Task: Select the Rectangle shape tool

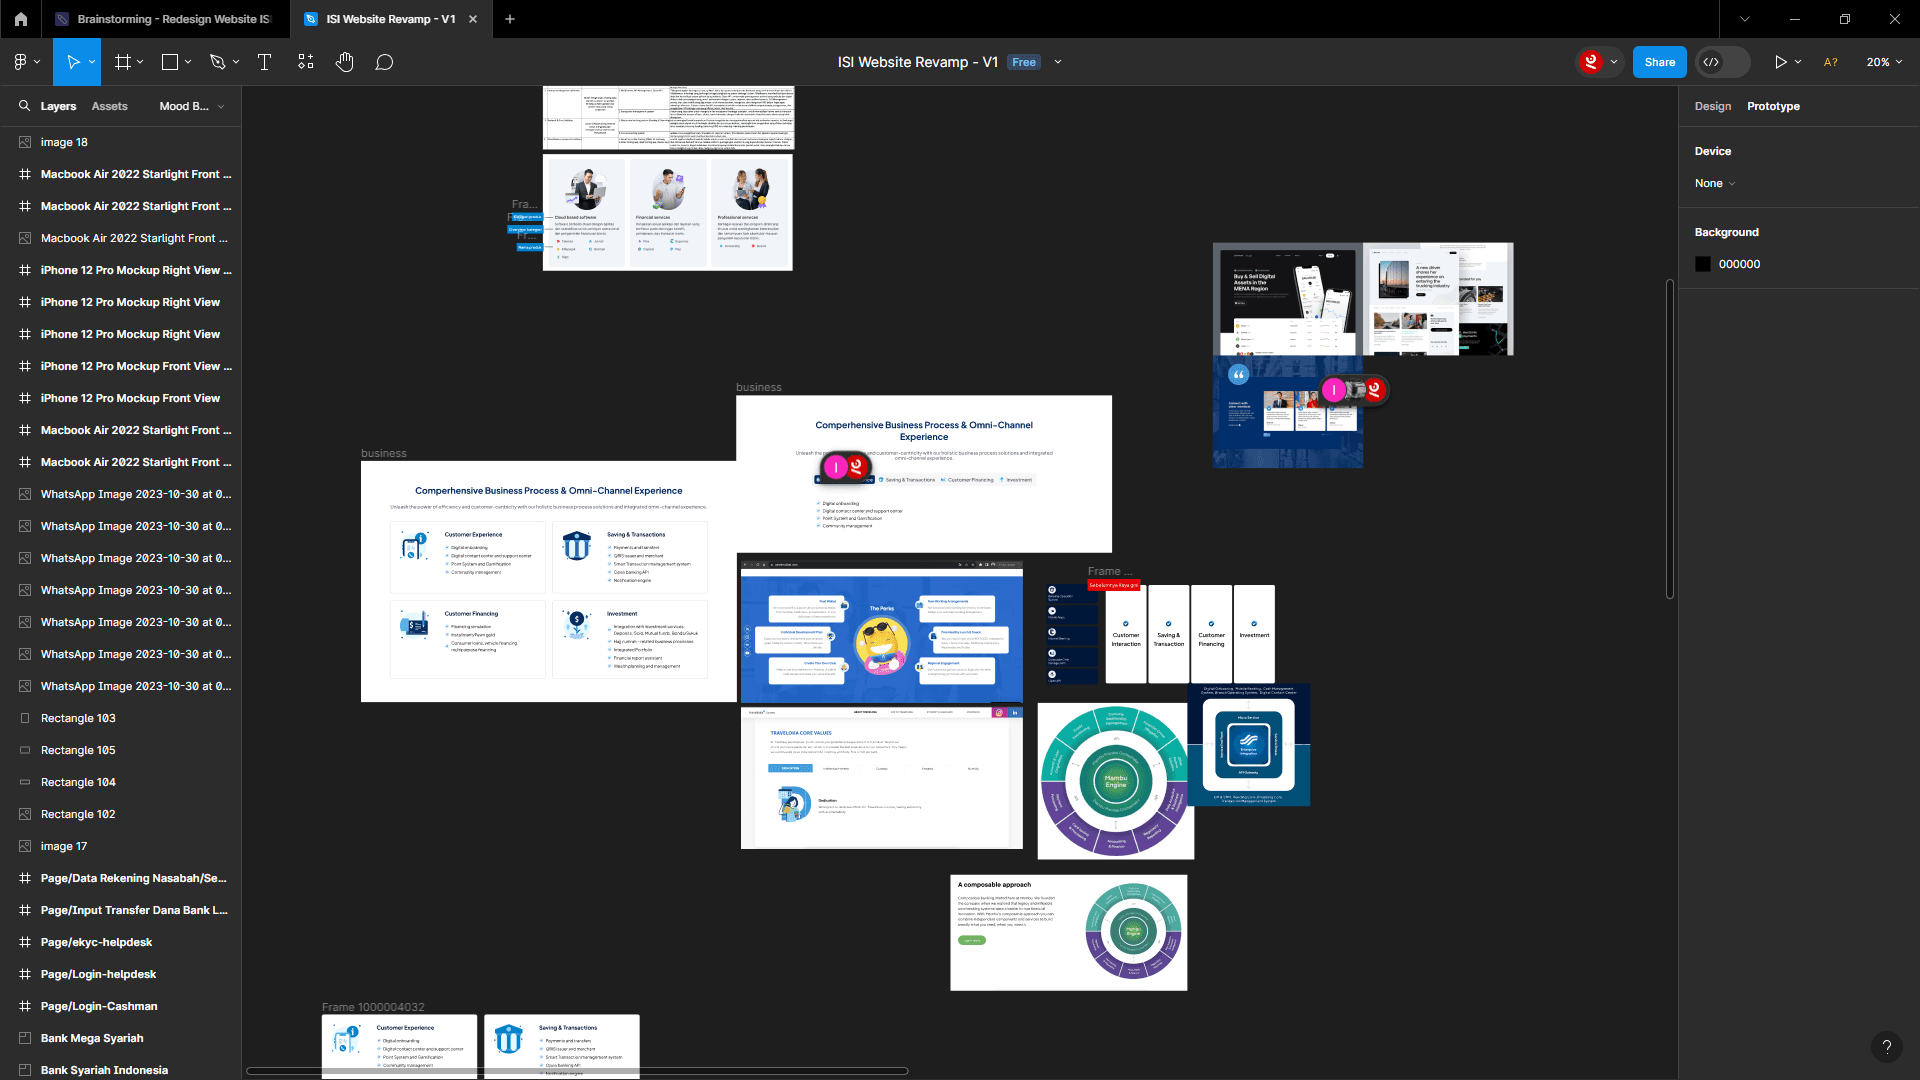Action: 170,62
